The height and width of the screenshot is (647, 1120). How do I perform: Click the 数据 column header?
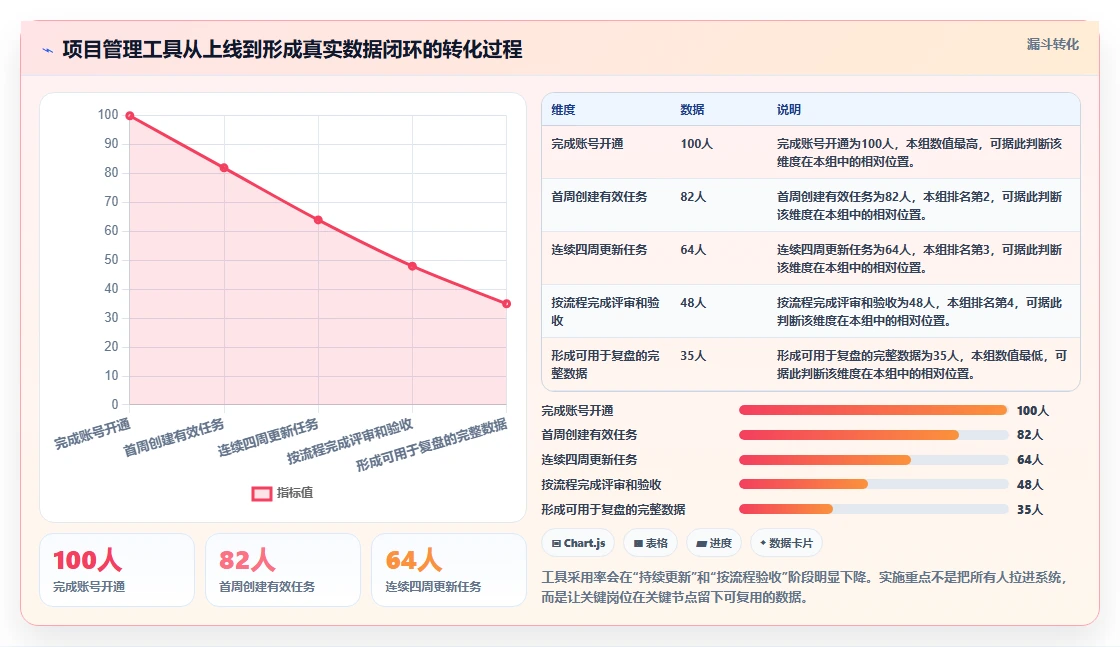tap(692, 109)
